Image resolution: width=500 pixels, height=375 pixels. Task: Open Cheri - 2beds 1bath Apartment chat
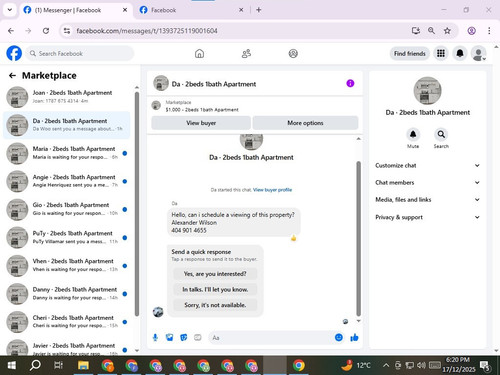(67, 322)
